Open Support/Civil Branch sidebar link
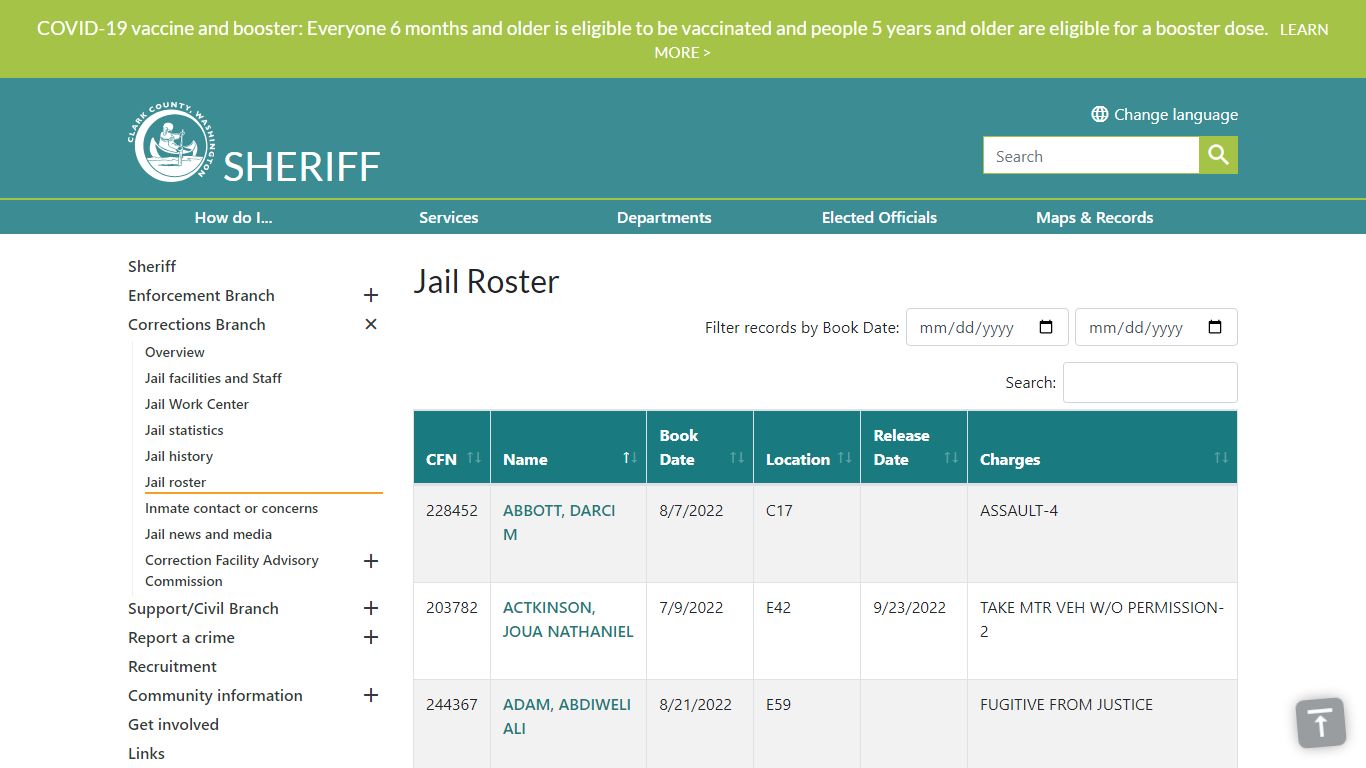The image size is (1366, 768). (x=203, y=608)
